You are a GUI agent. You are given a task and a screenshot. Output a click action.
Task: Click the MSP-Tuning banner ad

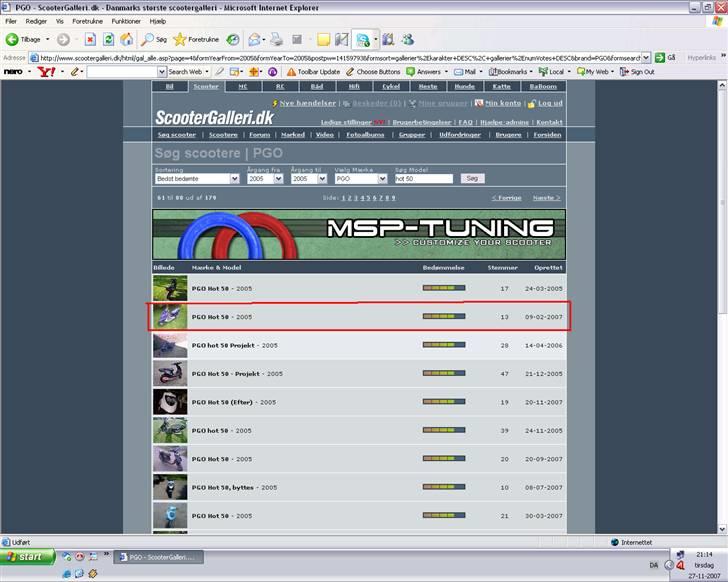pos(359,234)
